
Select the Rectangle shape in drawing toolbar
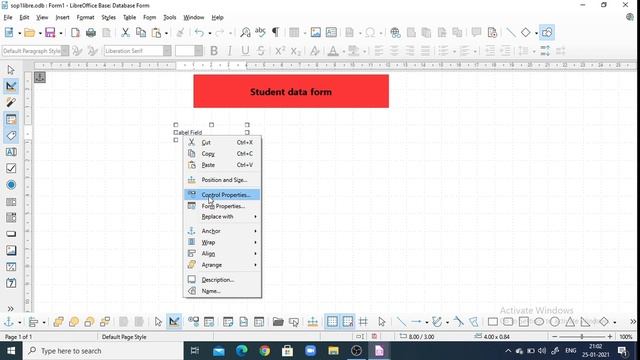tap(493, 322)
